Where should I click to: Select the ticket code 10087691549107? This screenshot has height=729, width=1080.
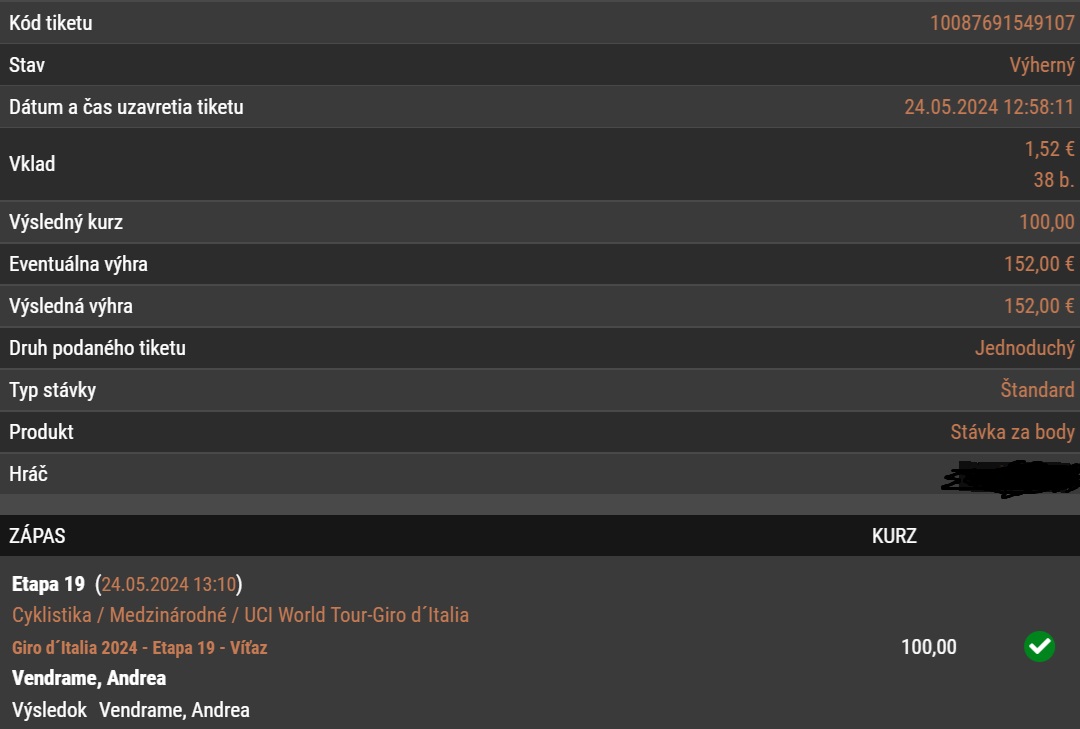point(1002,23)
